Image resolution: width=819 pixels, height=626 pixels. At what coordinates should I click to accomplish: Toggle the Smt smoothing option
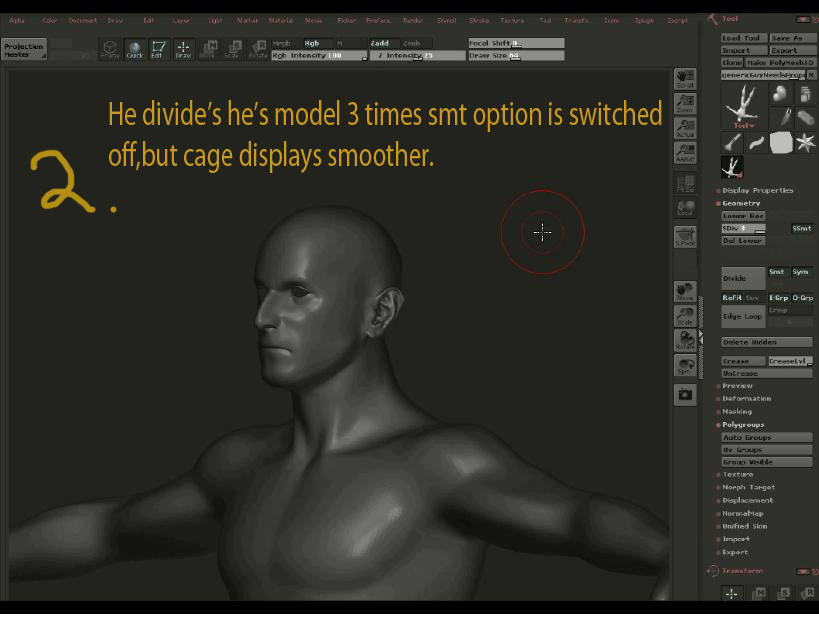click(777, 272)
